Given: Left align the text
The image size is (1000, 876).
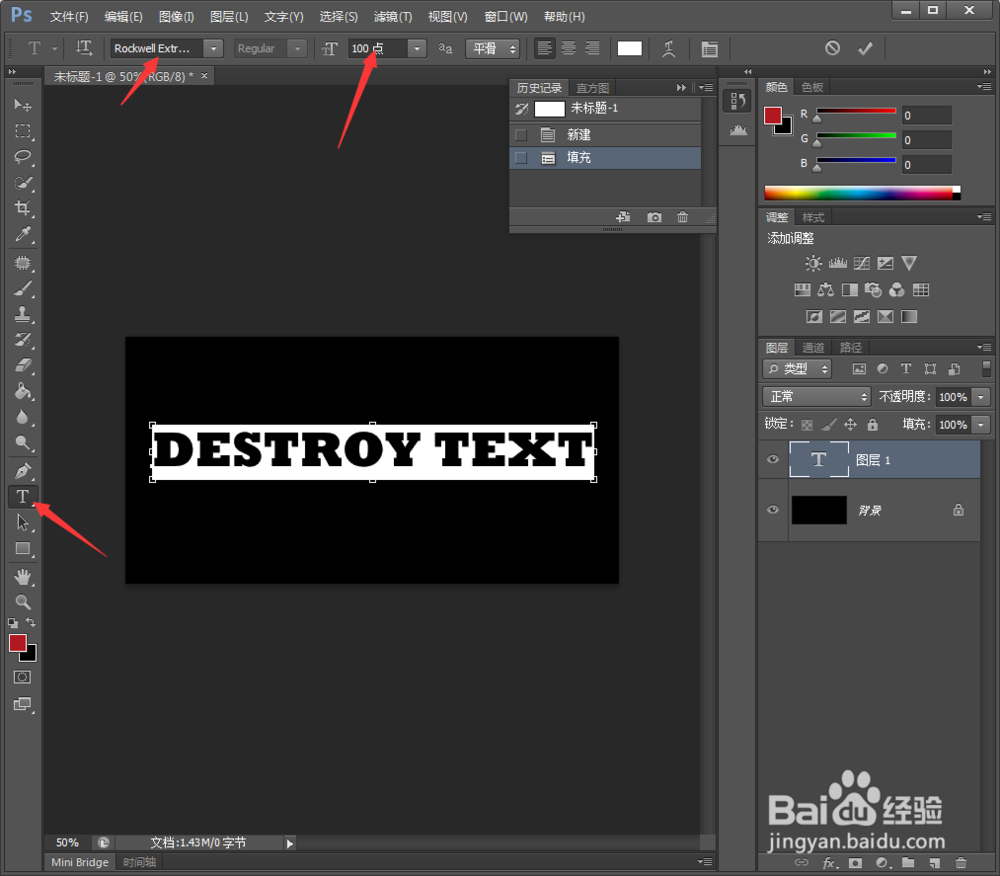Looking at the screenshot, I should [544, 48].
